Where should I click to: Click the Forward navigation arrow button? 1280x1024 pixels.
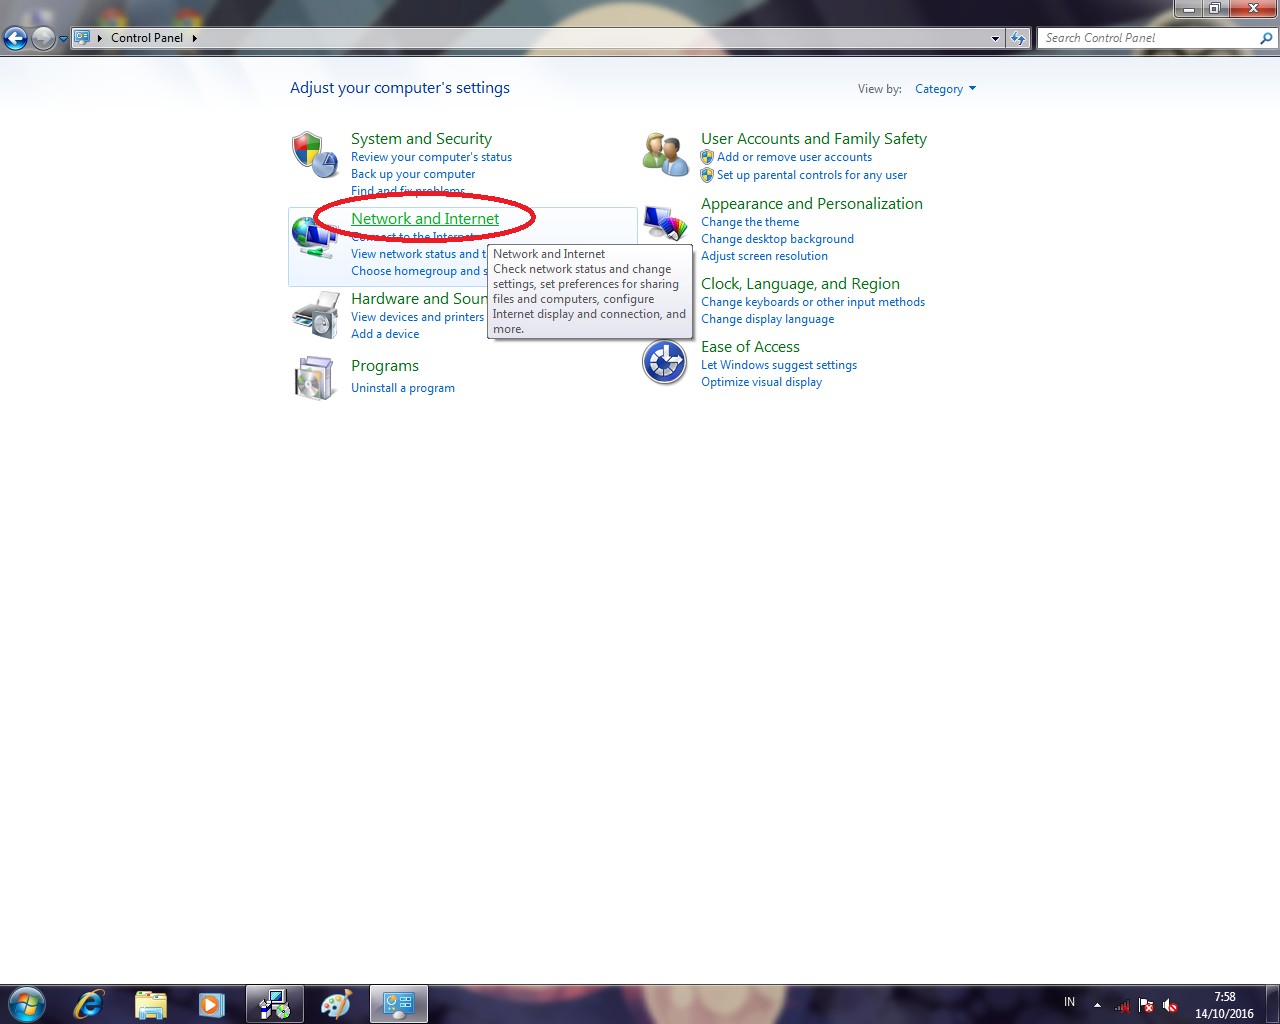tap(43, 38)
